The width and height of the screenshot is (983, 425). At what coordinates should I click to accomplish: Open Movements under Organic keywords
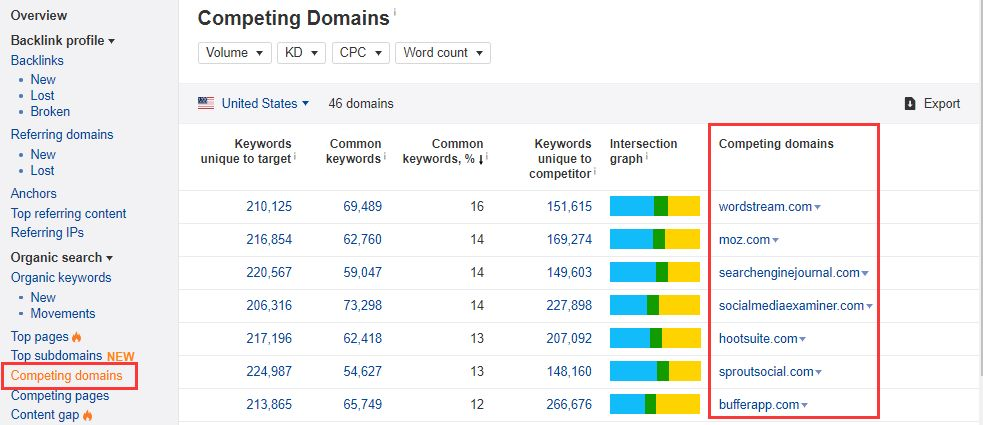click(x=63, y=313)
